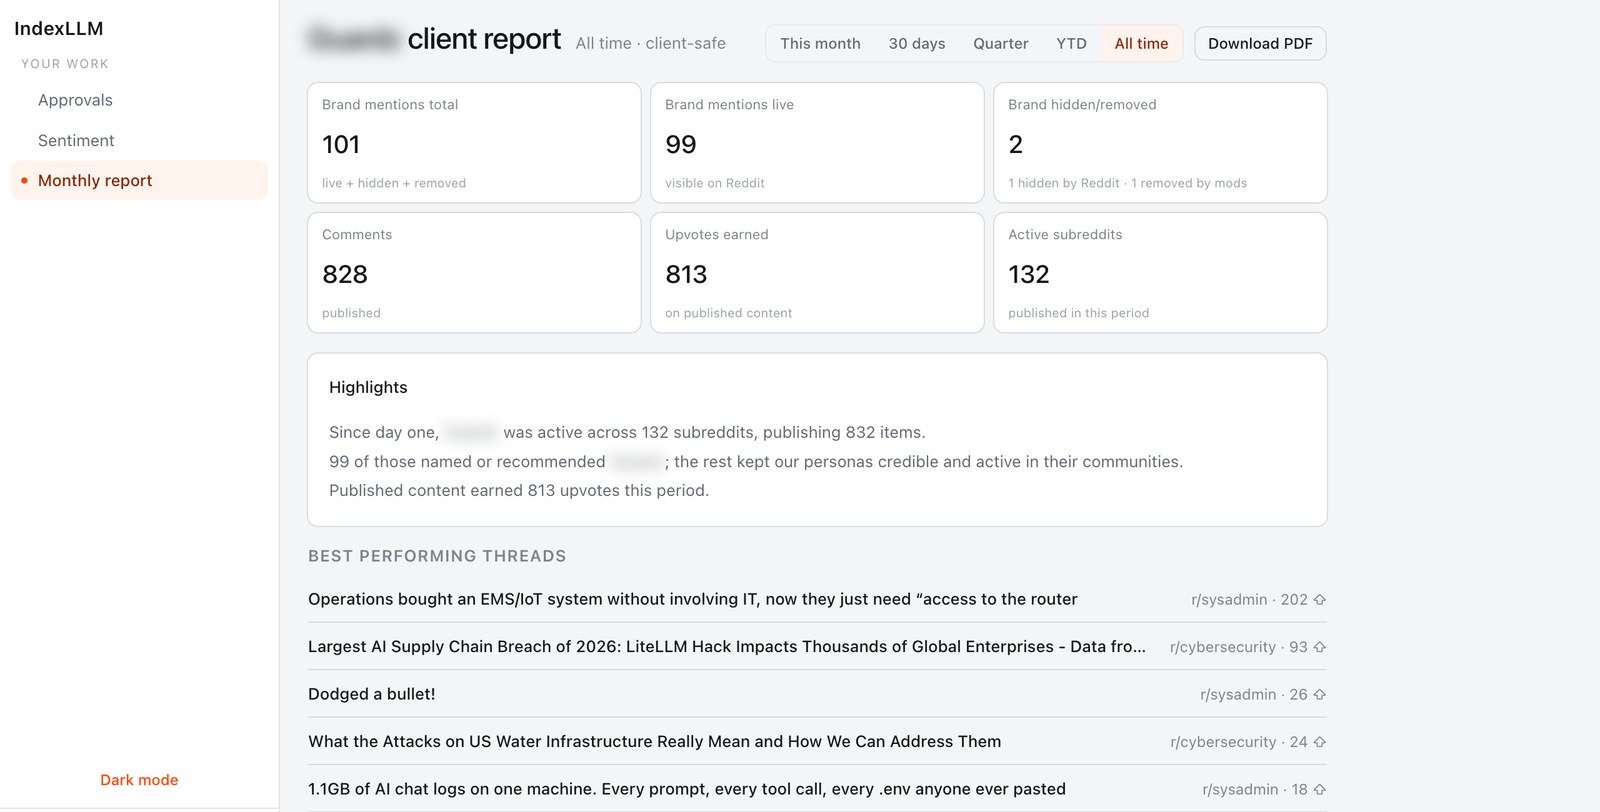
Task: Click the 'r/sysadmin · 202' label
Action: (x=1249, y=600)
